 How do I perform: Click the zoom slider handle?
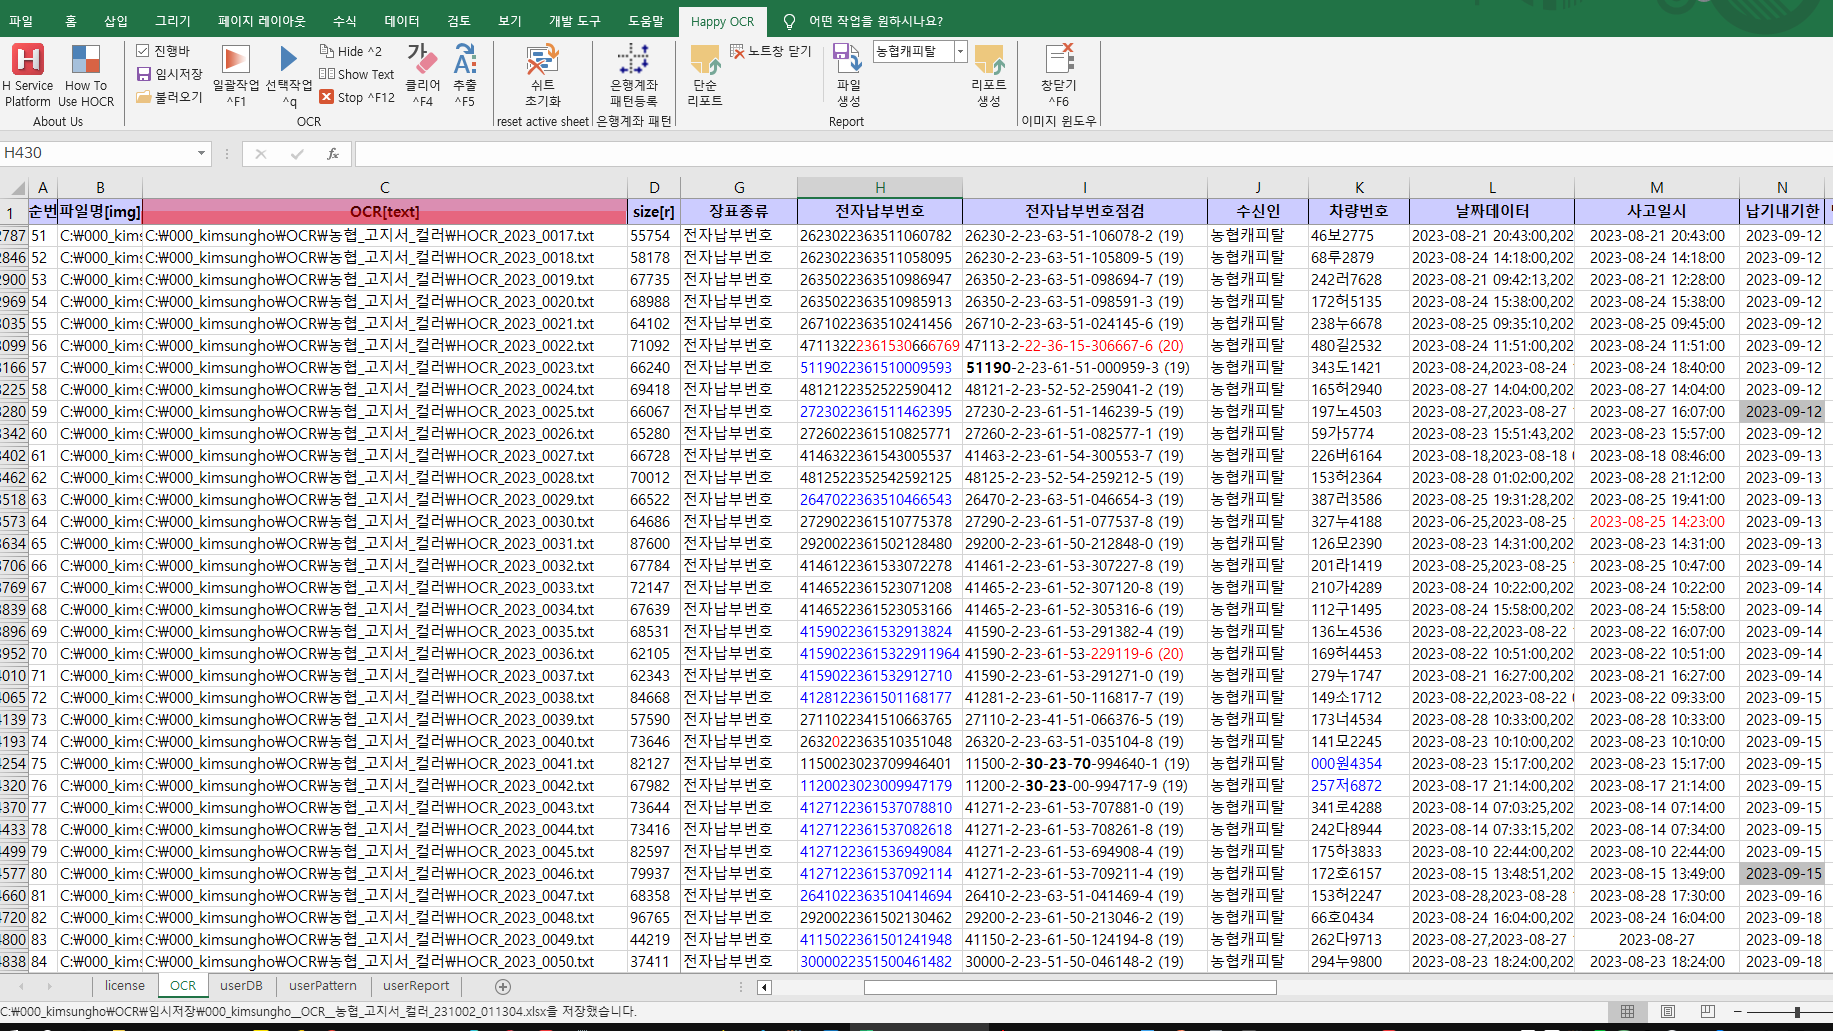pyautogui.click(x=1797, y=1012)
